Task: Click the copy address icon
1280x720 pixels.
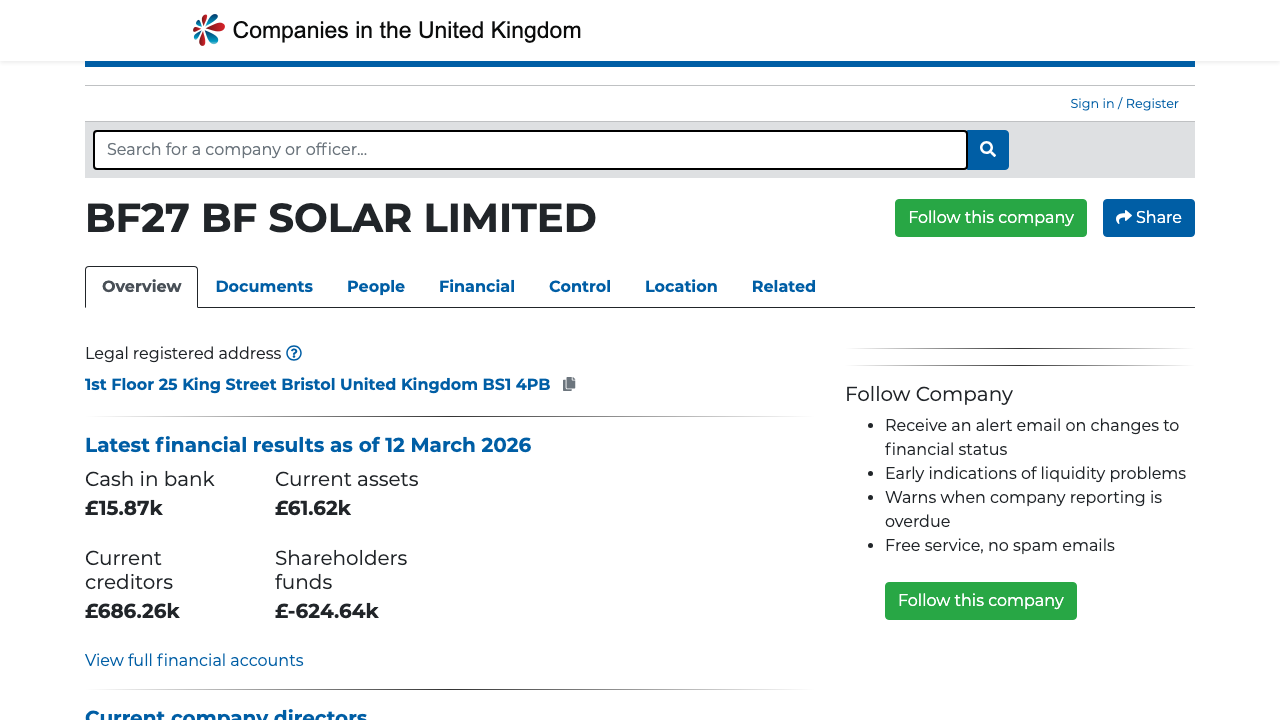Action: [x=569, y=384]
